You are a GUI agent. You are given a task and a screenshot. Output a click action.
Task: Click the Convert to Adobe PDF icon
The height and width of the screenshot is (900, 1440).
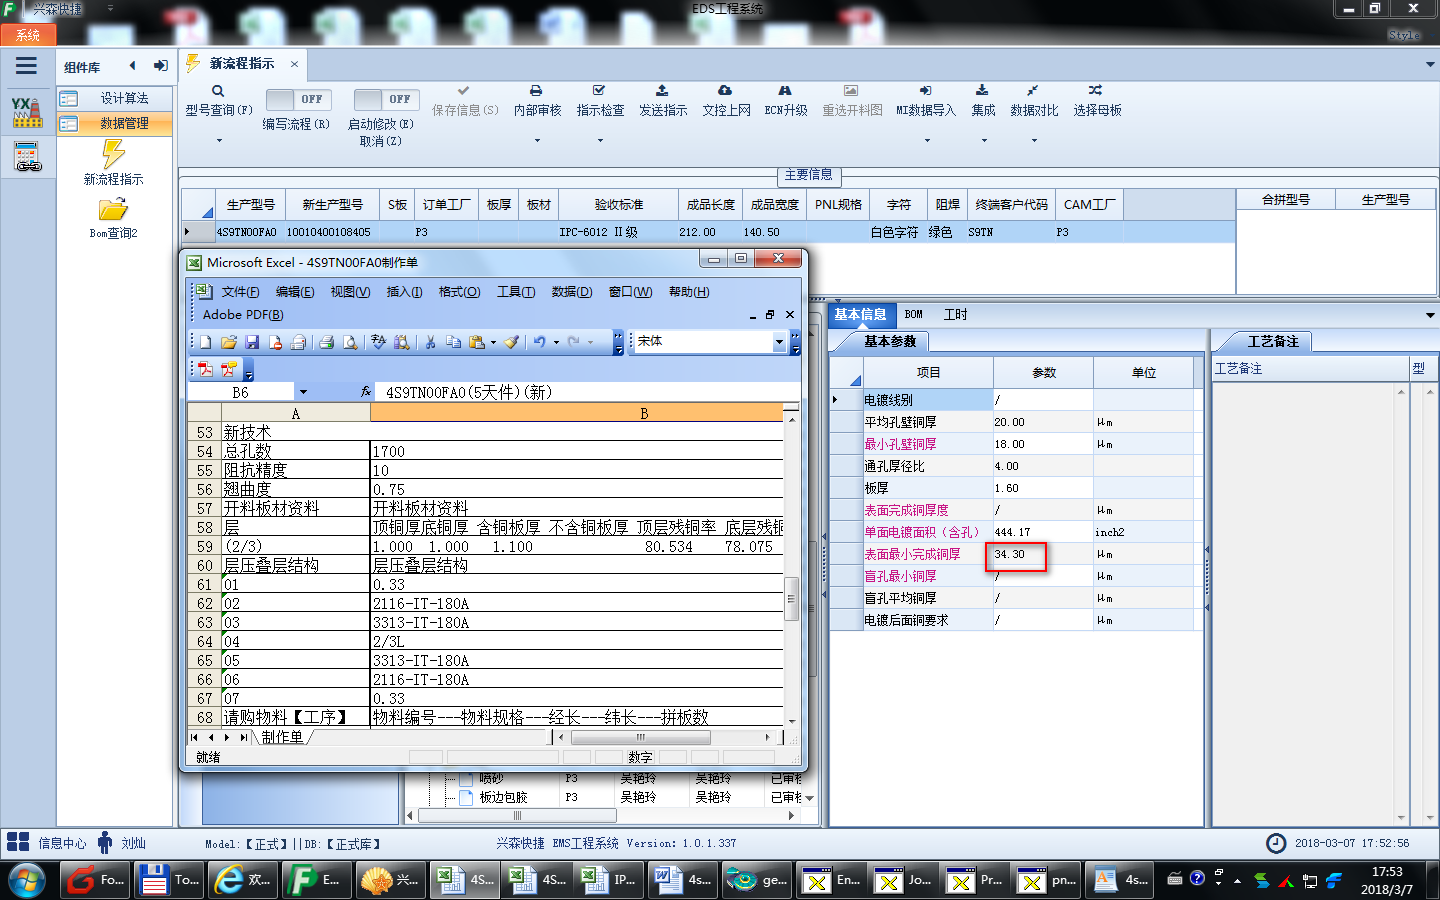point(205,369)
